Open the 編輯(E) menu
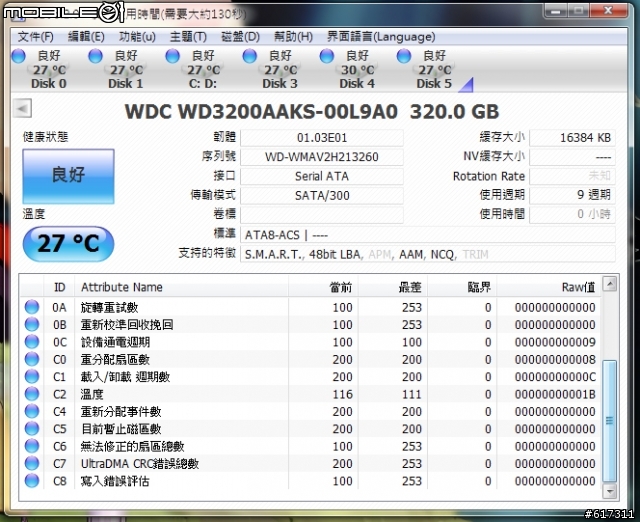This screenshot has width=640, height=522. click(x=86, y=37)
